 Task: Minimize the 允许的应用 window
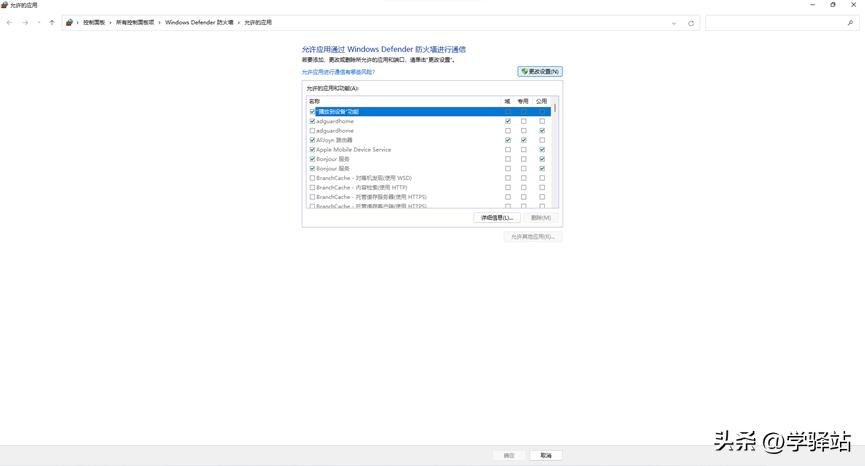[x=812, y=5]
